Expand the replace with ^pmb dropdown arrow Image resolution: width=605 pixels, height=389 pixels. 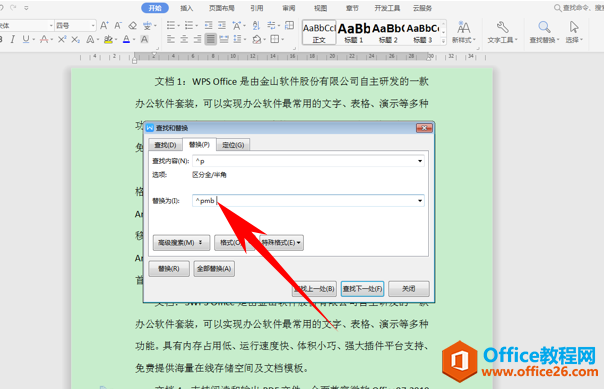(420, 201)
